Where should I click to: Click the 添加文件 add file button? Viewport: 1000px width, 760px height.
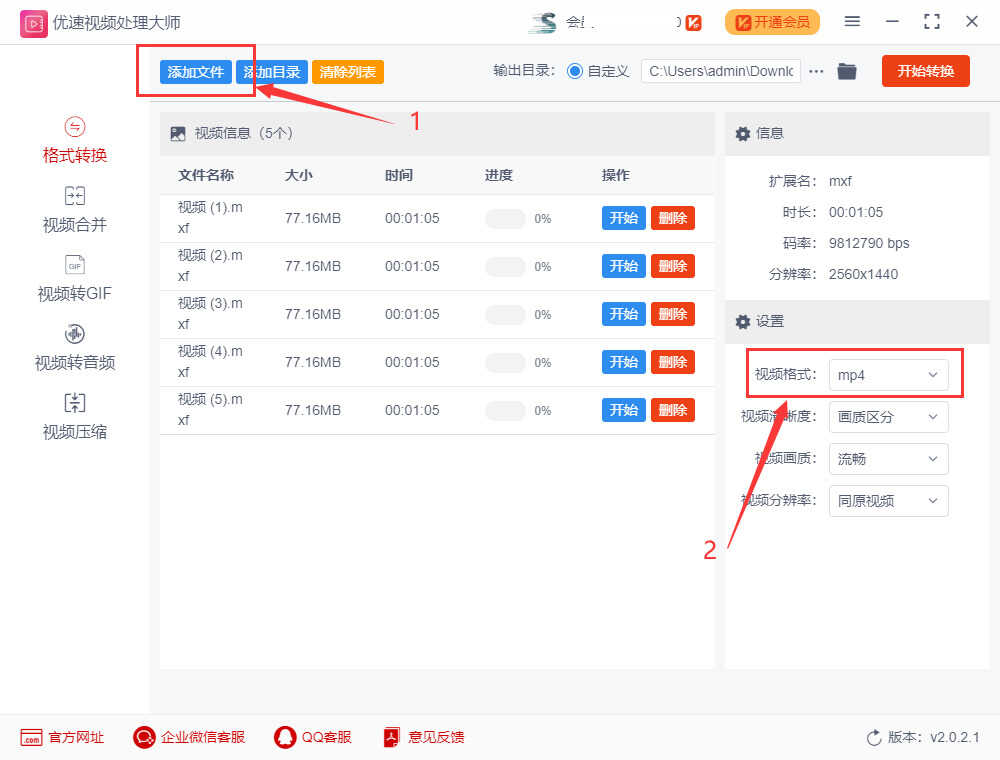point(196,72)
